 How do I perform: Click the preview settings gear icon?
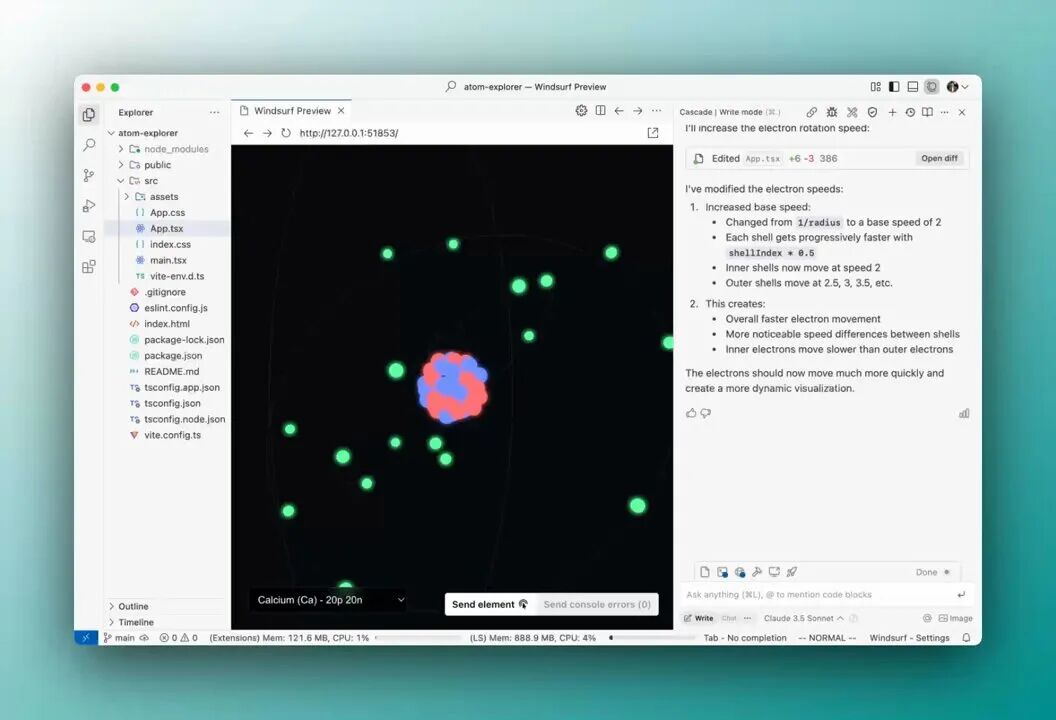click(581, 110)
